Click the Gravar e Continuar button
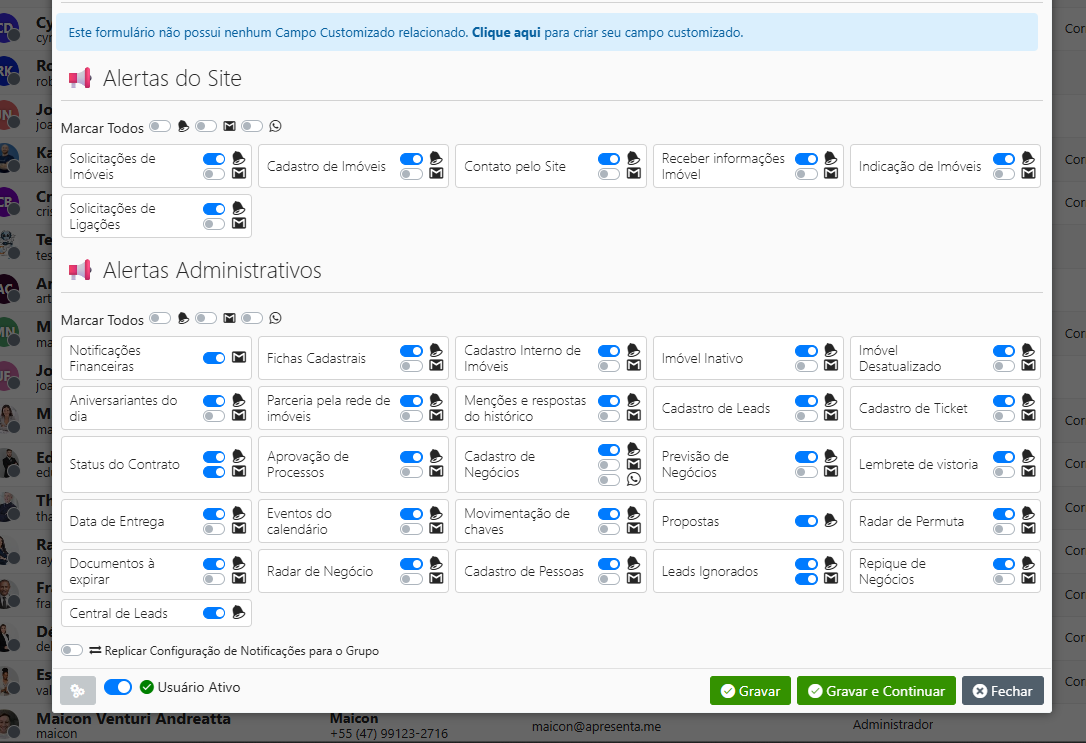The width and height of the screenshot is (1086, 743). pyautogui.click(x=876, y=691)
